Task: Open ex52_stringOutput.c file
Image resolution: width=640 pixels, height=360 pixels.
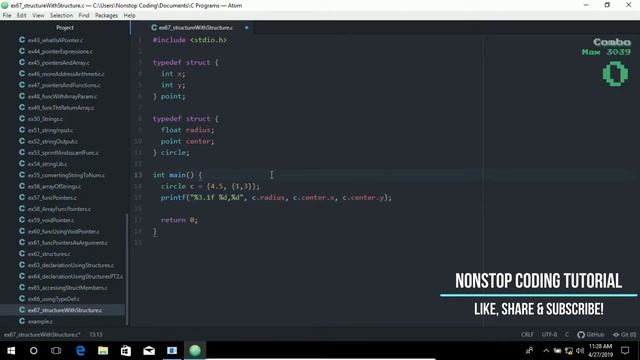Action: (53, 142)
